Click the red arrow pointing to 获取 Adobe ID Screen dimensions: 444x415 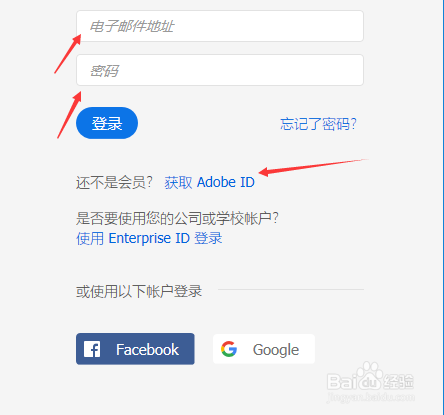(314, 167)
